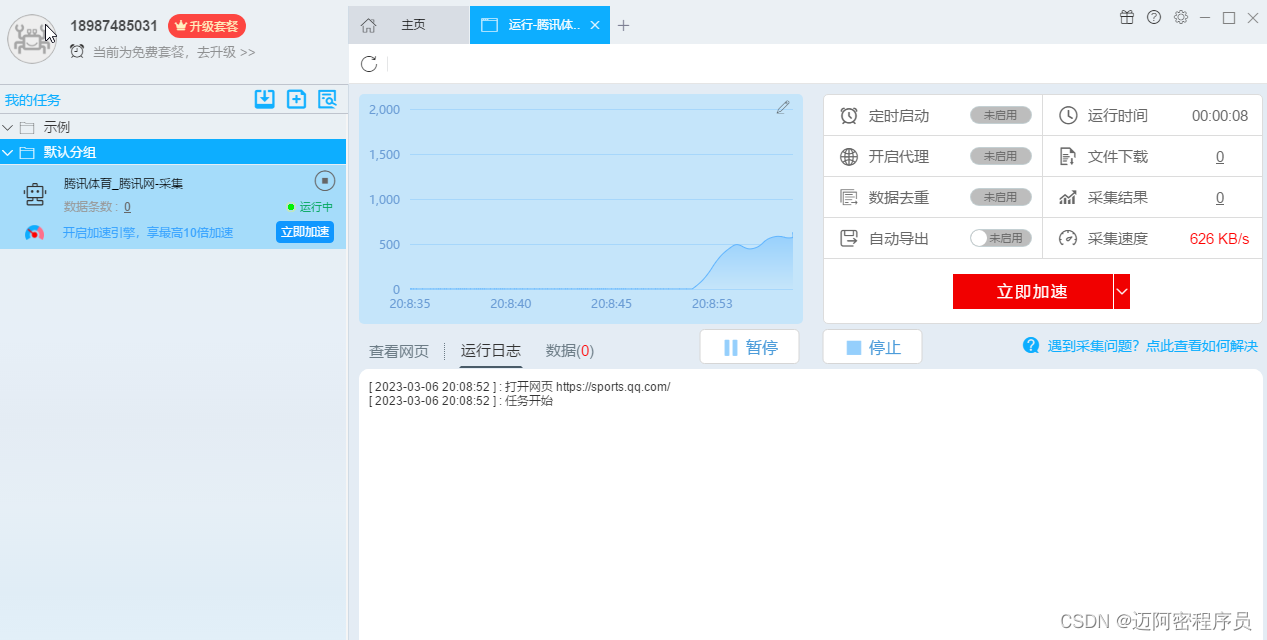The image size is (1267, 640).
Task: Click the user avatar crab icon
Action: pos(32,39)
